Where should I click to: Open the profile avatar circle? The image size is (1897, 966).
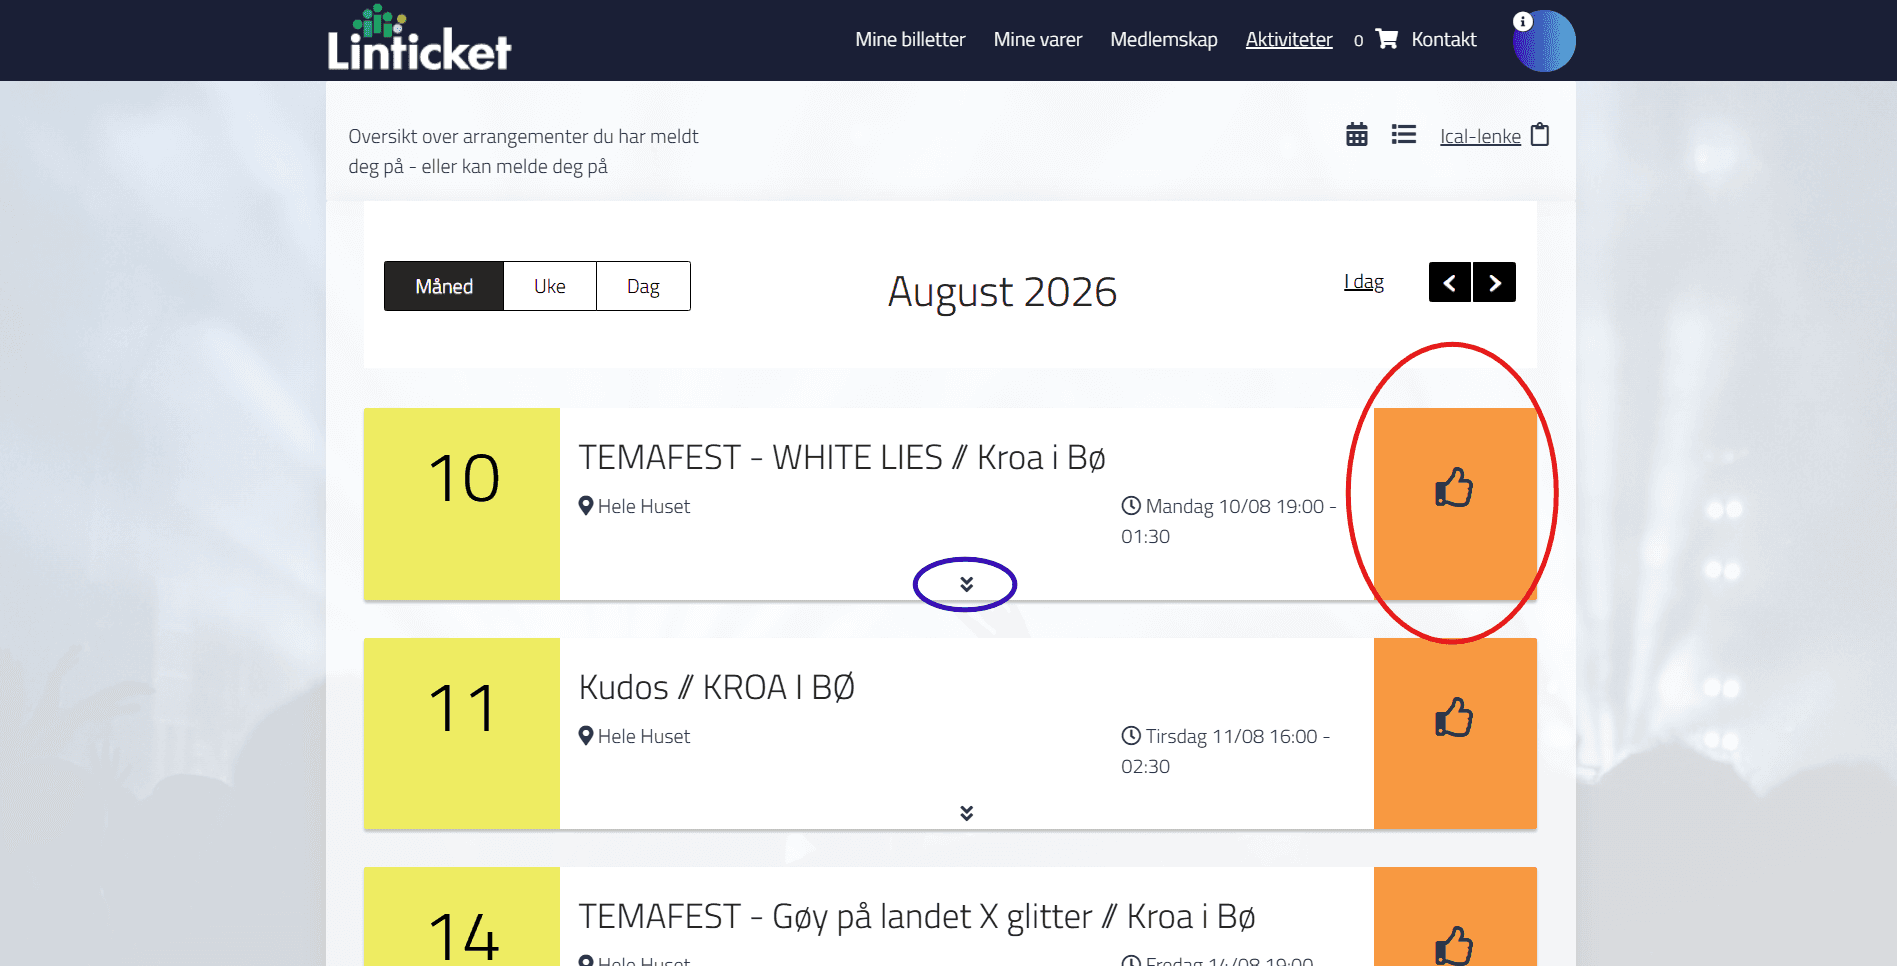click(x=1543, y=41)
